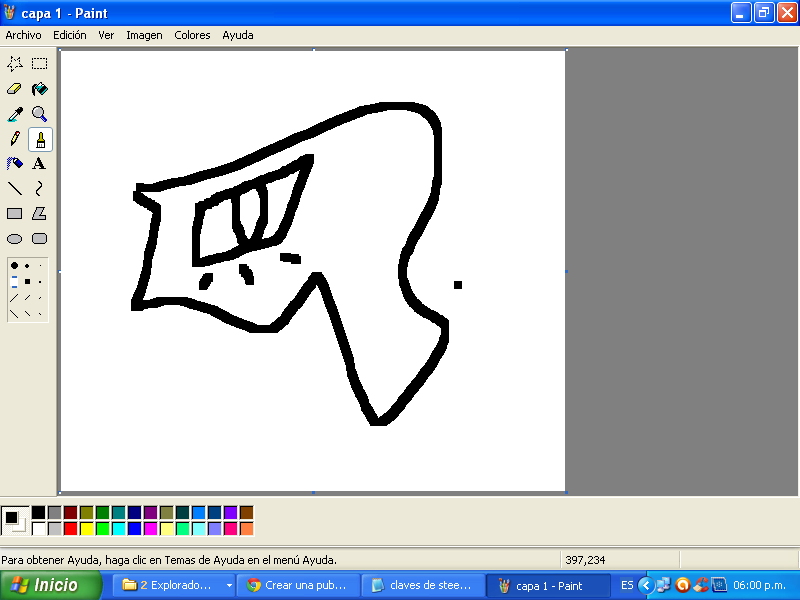The image size is (800, 600).
Task: Open the Edición menu
Action: (x=70, y=35)
